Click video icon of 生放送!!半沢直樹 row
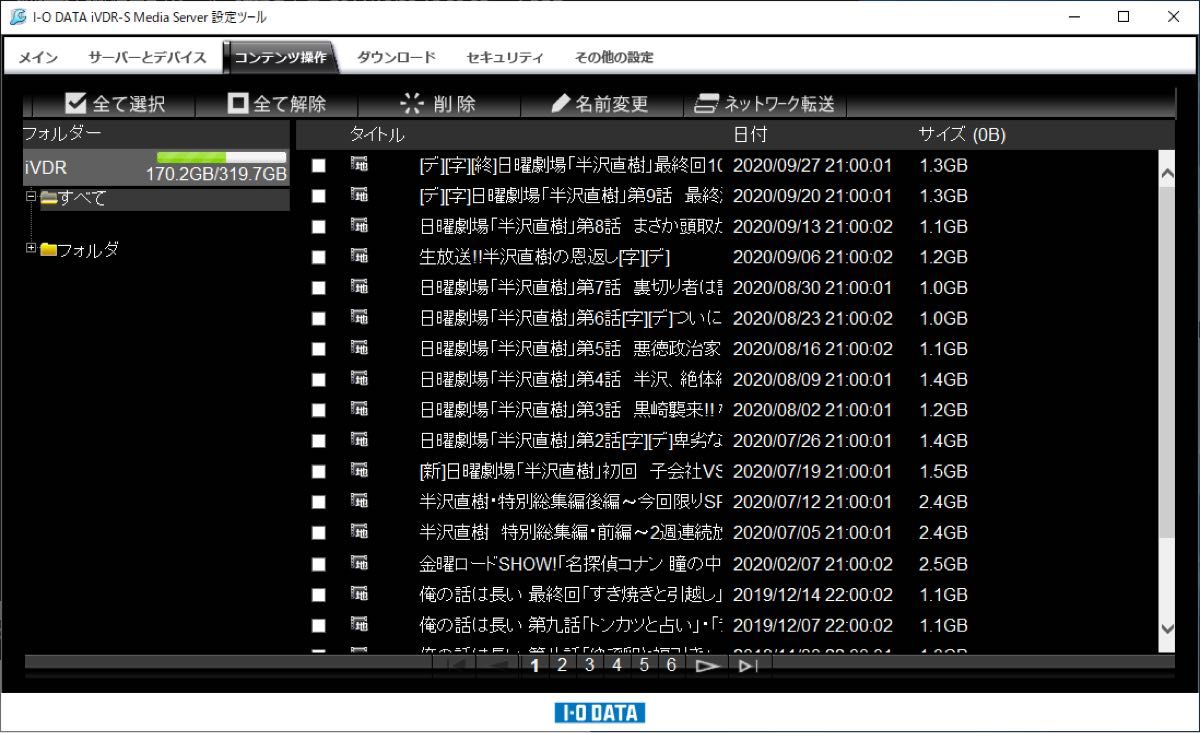The height and width of the screenshot is (733, 1200). [x=359, y=257]
